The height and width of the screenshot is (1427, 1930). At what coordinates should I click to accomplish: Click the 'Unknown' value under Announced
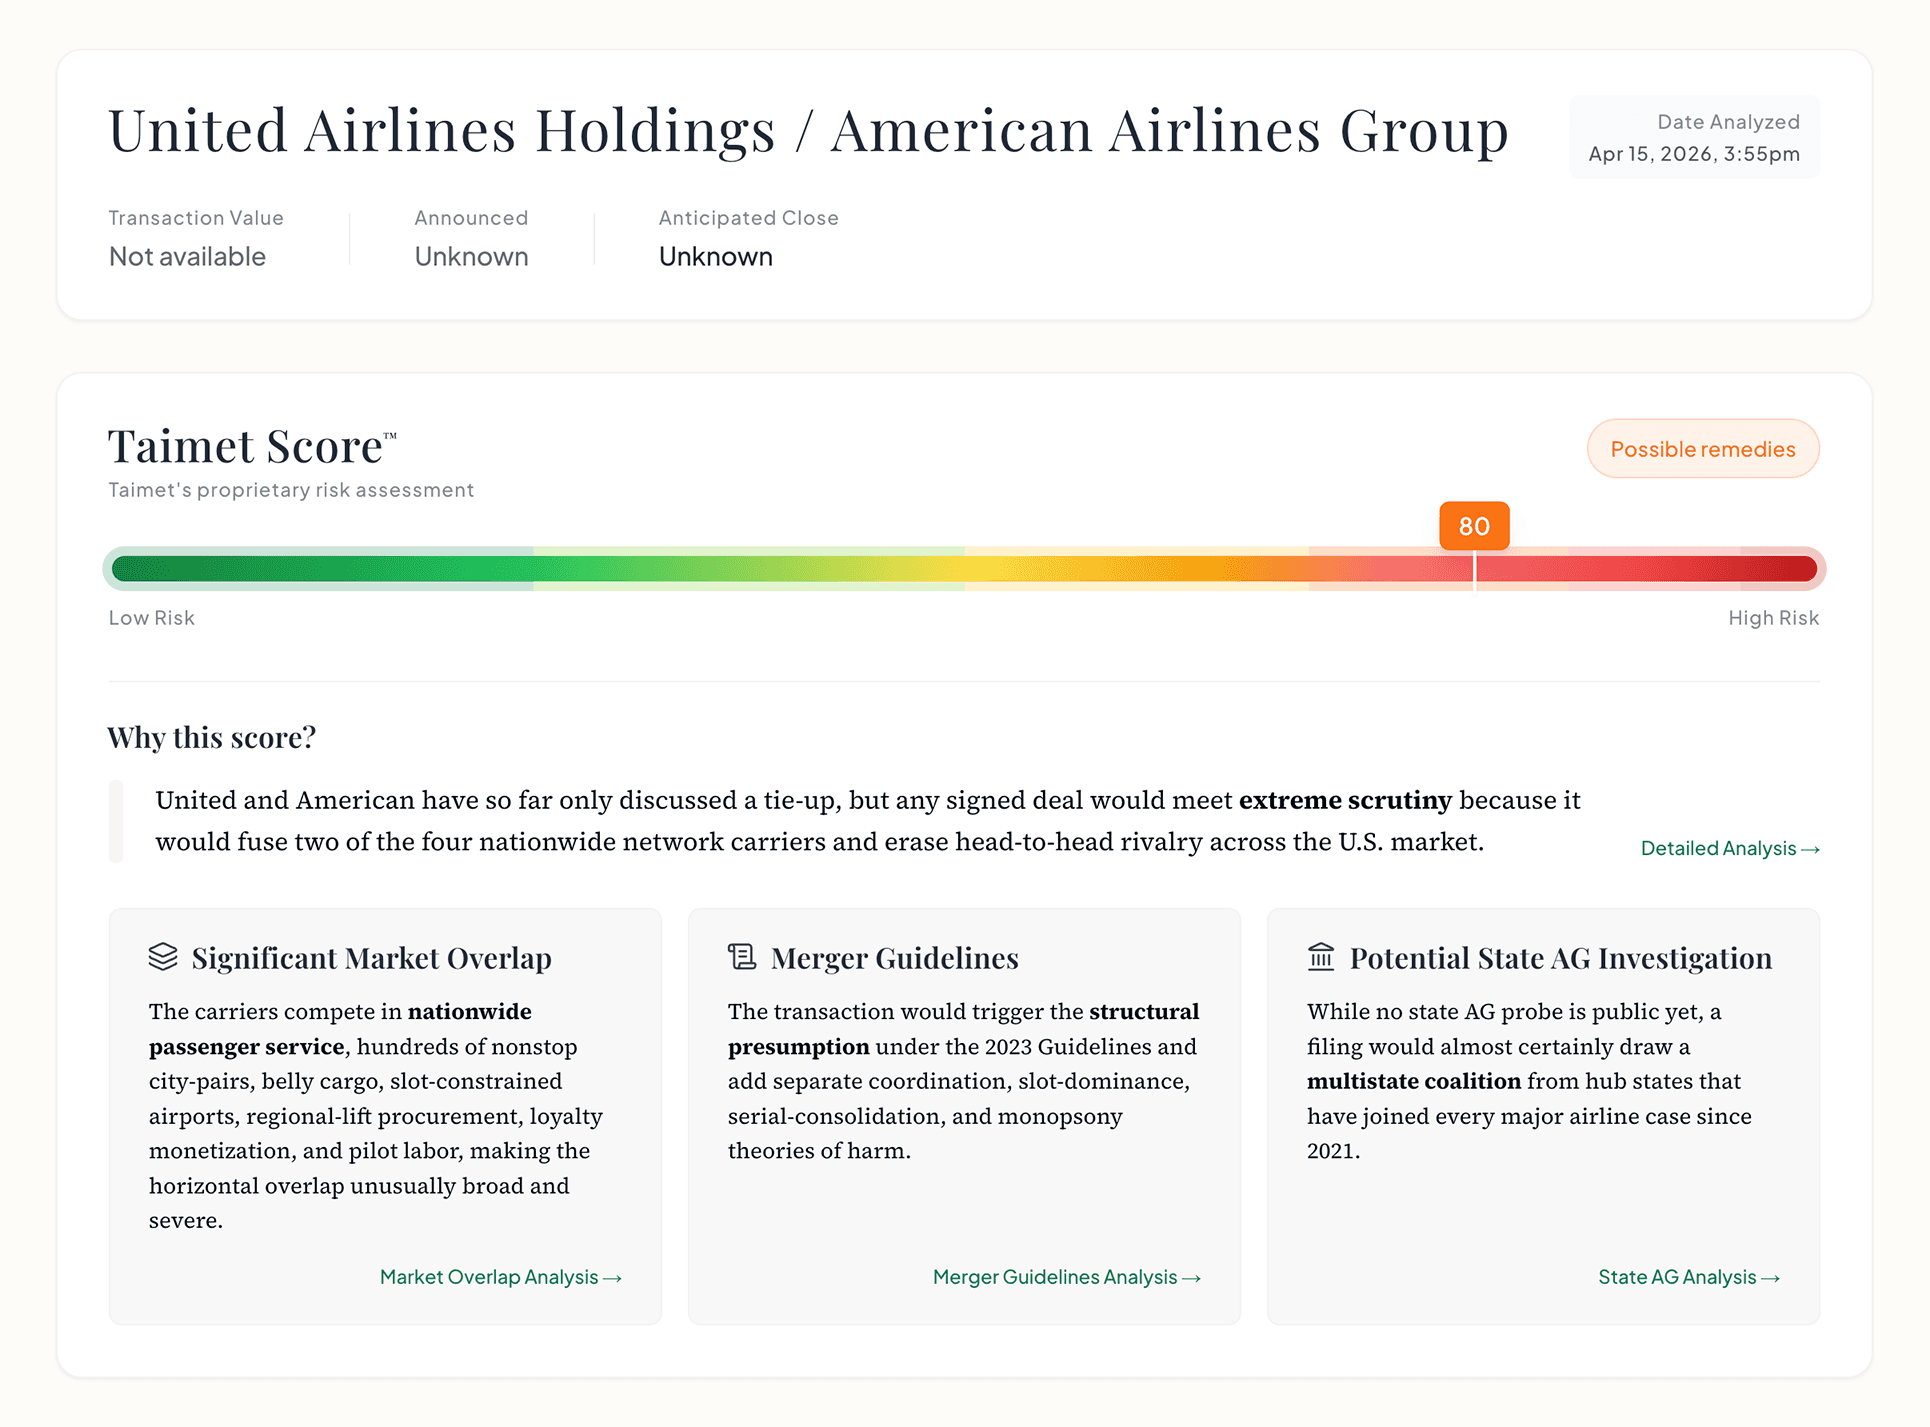pos(471,257)
